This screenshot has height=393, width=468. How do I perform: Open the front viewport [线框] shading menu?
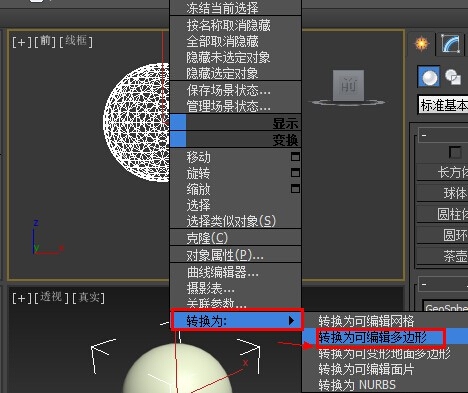point(76,41)
